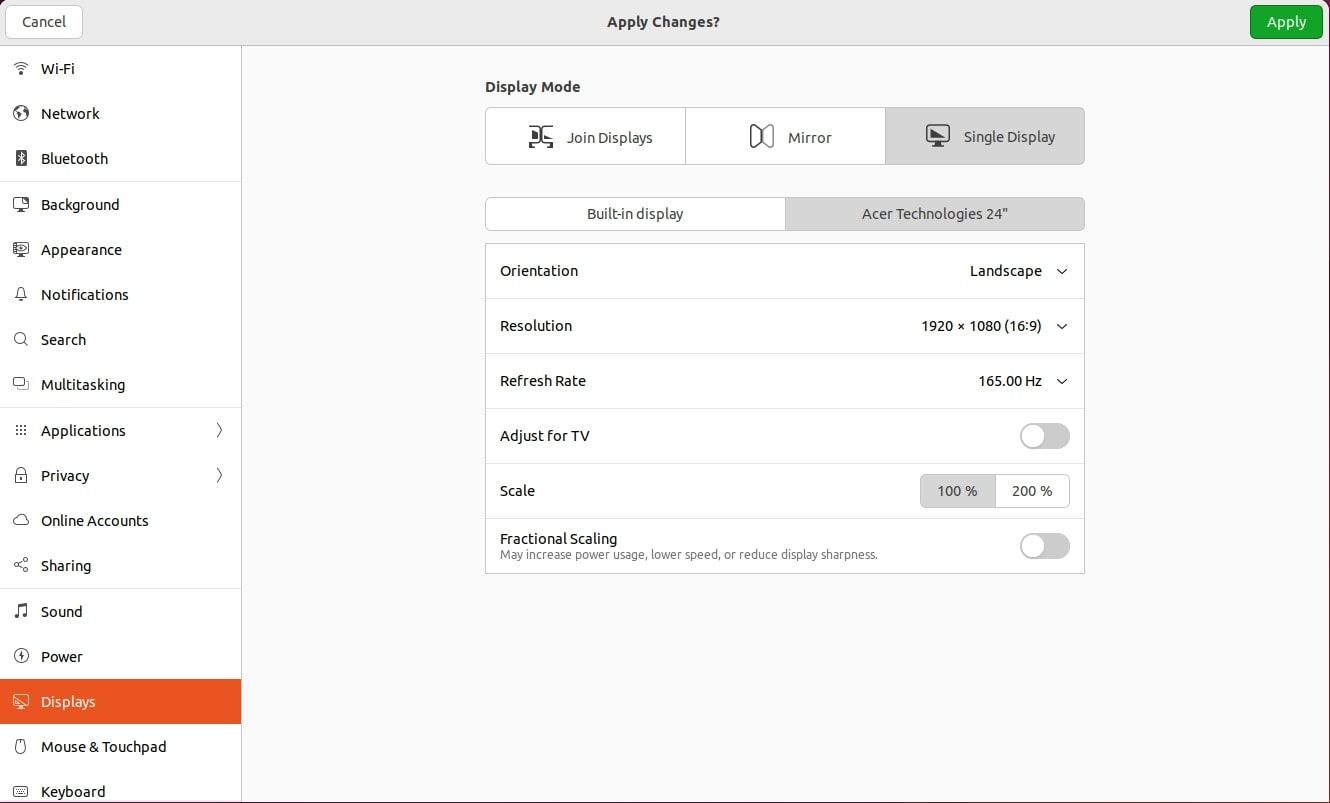Expand the Applications sidebar entry
This screenshot has height=803, width=1330.
[x=120, y=431]
